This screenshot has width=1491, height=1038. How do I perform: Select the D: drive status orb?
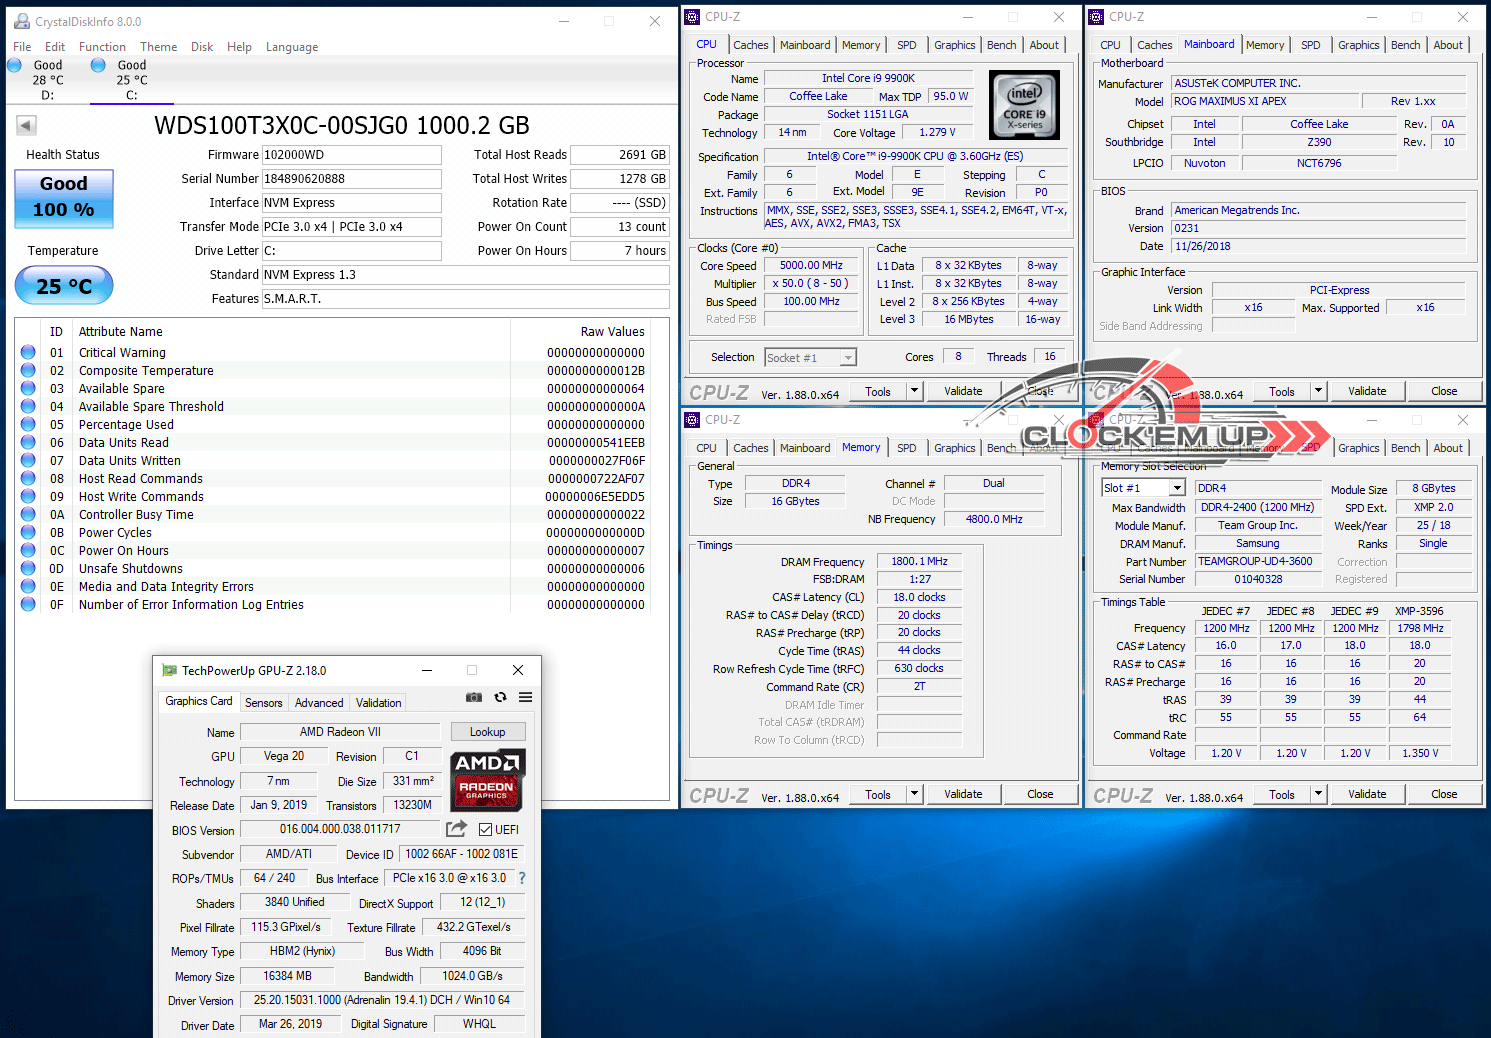coord(15,65)
